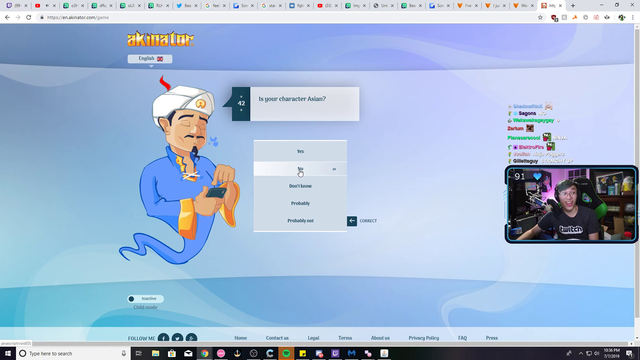Open Akinator's Twitter follow icon
This screenshot has width=640, height=360.
(177, 338)
